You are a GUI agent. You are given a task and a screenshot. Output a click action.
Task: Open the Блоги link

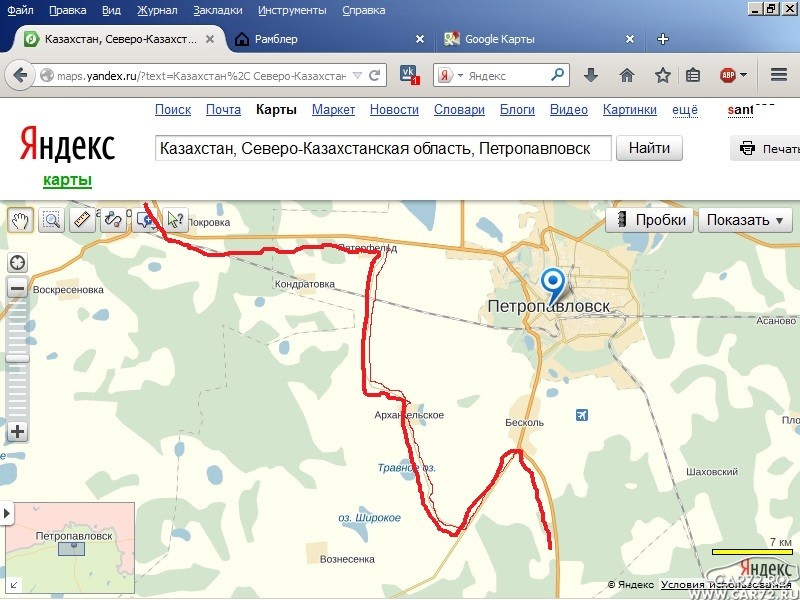coord(517,110)
